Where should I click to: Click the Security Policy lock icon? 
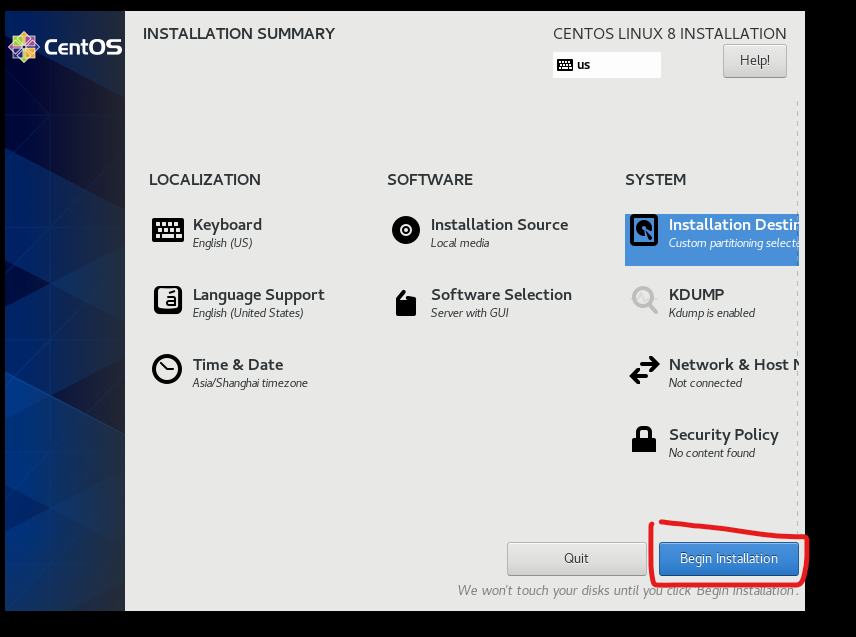(644, 439)
